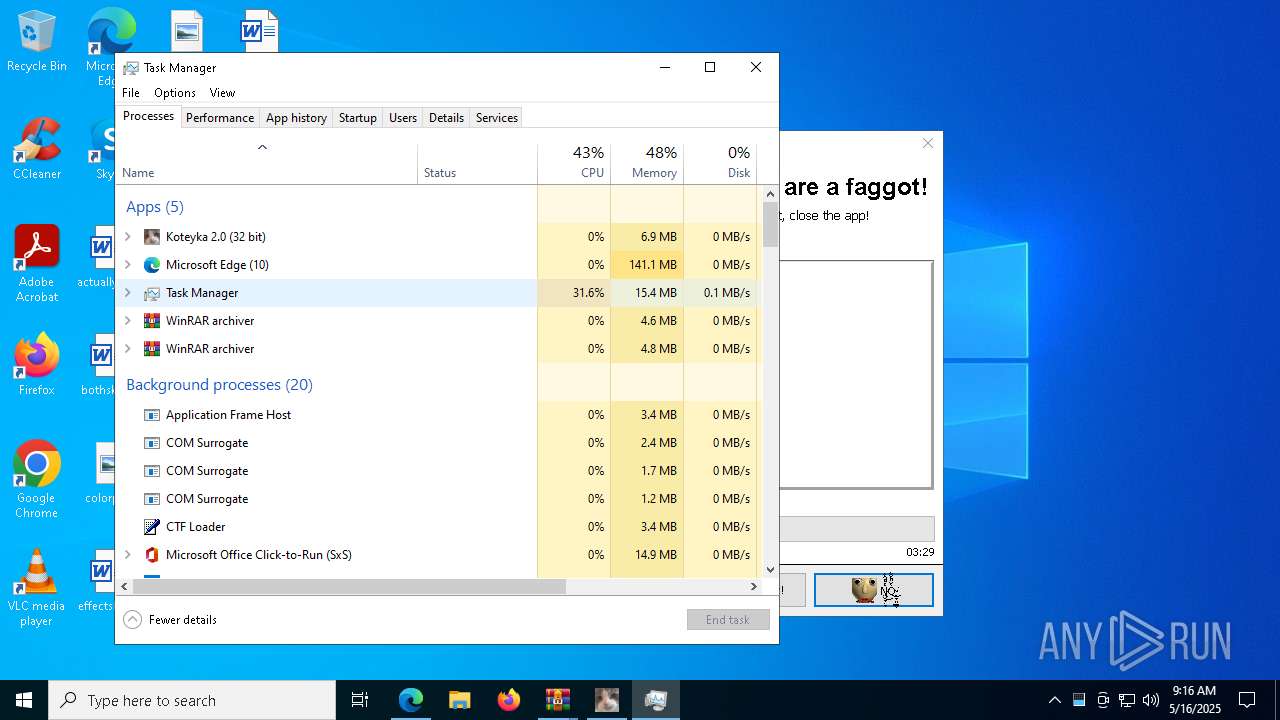
Task: Expand the Microsoft Edge (10) process group
Action: [127, 265]
